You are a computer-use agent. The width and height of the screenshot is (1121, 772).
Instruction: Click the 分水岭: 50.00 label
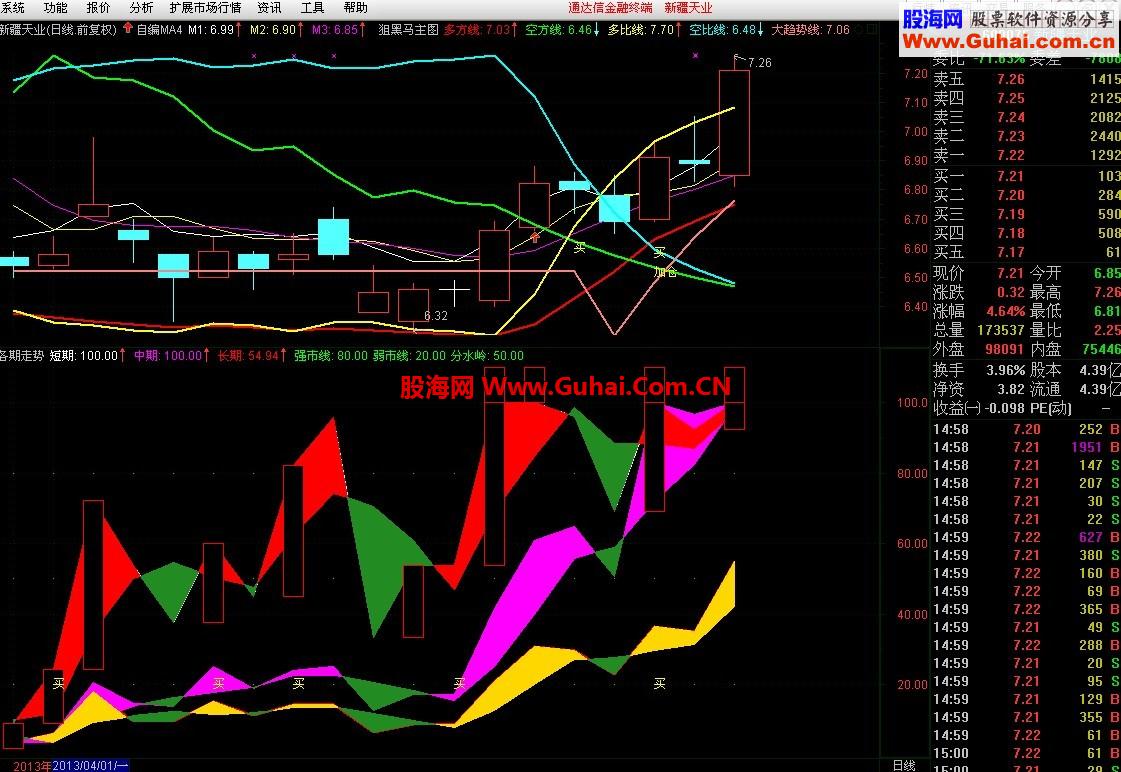pos(487,355)
